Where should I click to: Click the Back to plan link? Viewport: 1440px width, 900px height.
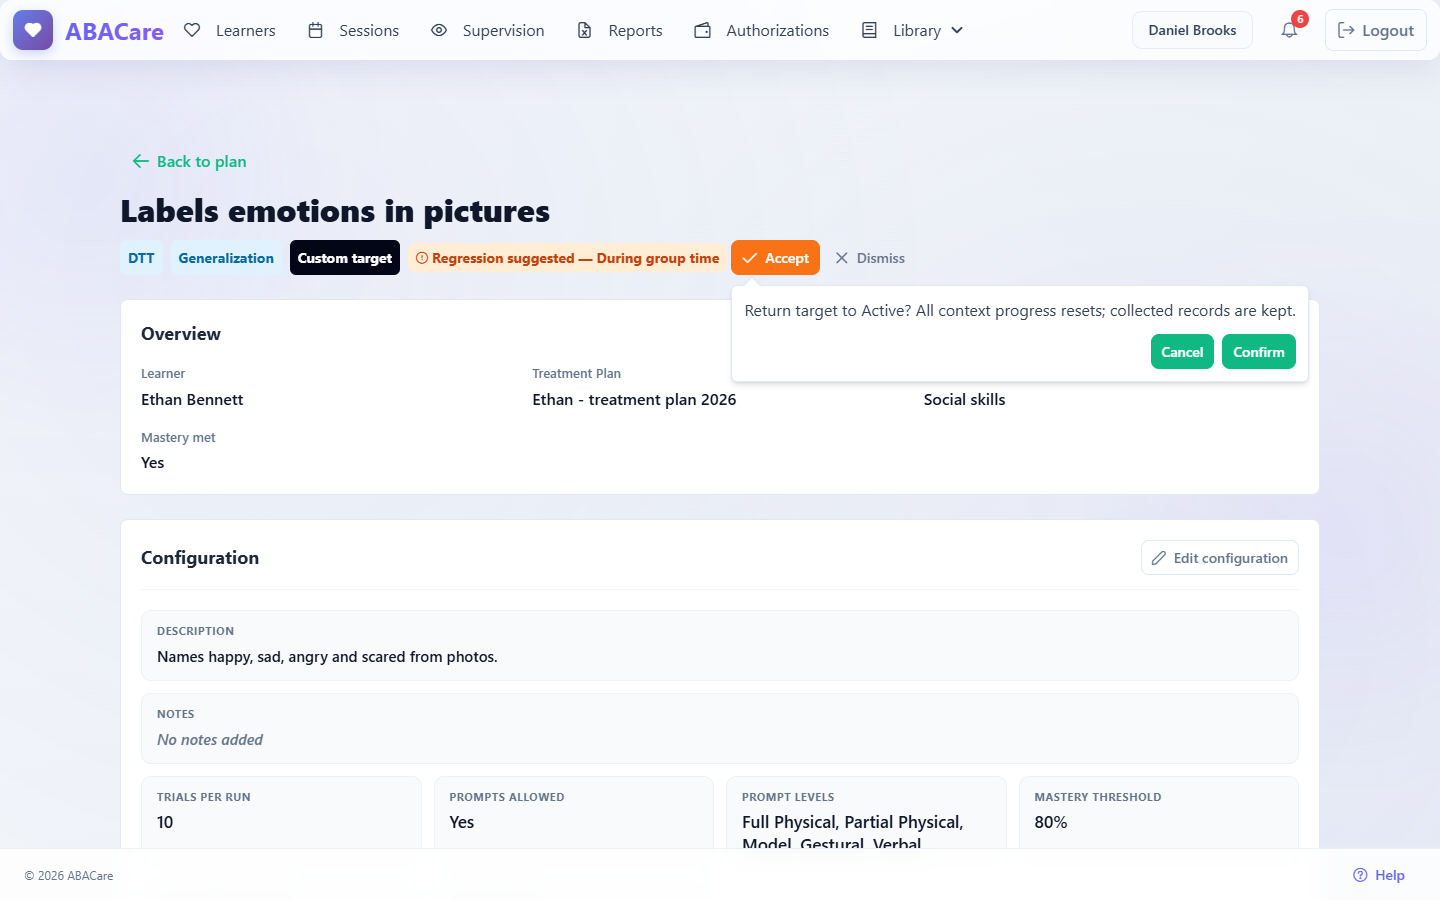(x=189, y=161)
